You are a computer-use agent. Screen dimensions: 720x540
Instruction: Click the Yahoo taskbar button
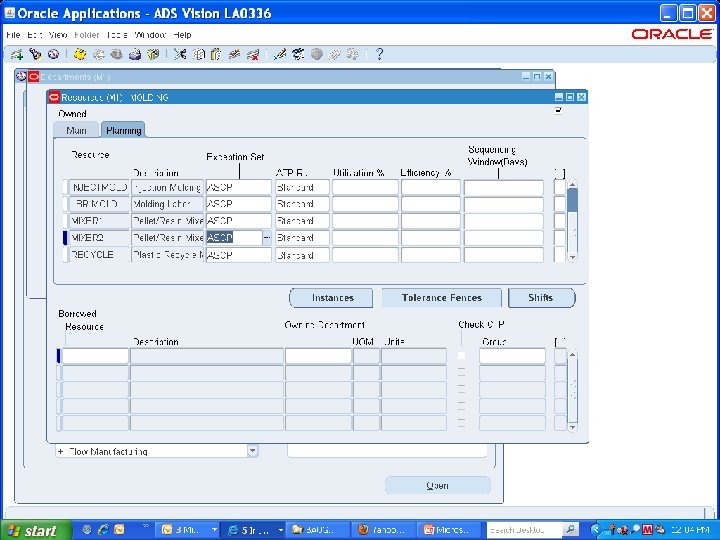point(384,530)
